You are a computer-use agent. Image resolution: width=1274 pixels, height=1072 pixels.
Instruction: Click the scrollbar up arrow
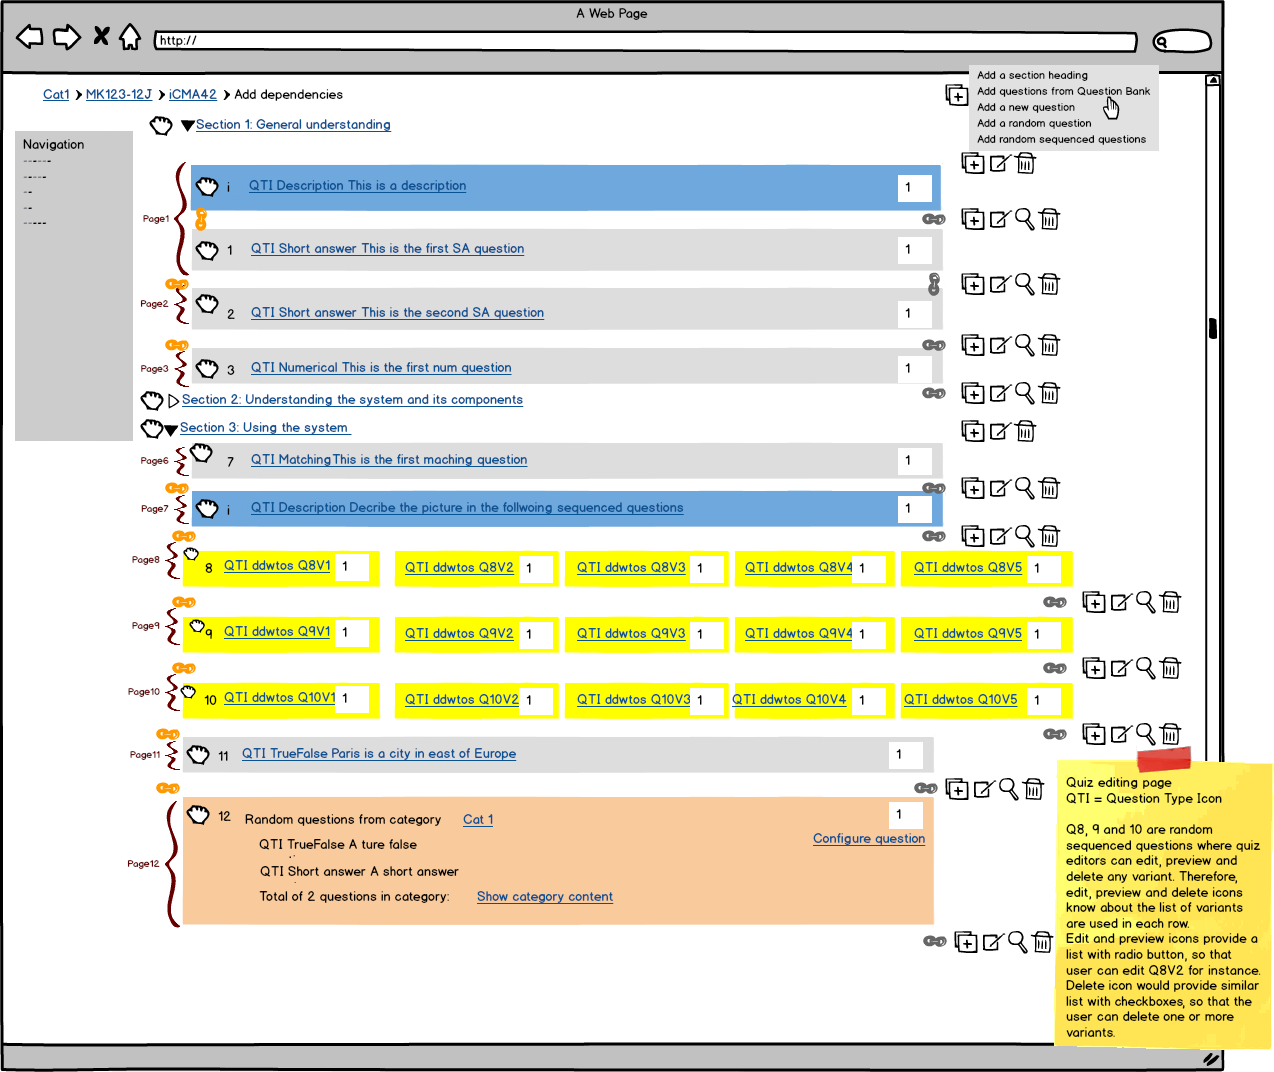[1213, 80]
